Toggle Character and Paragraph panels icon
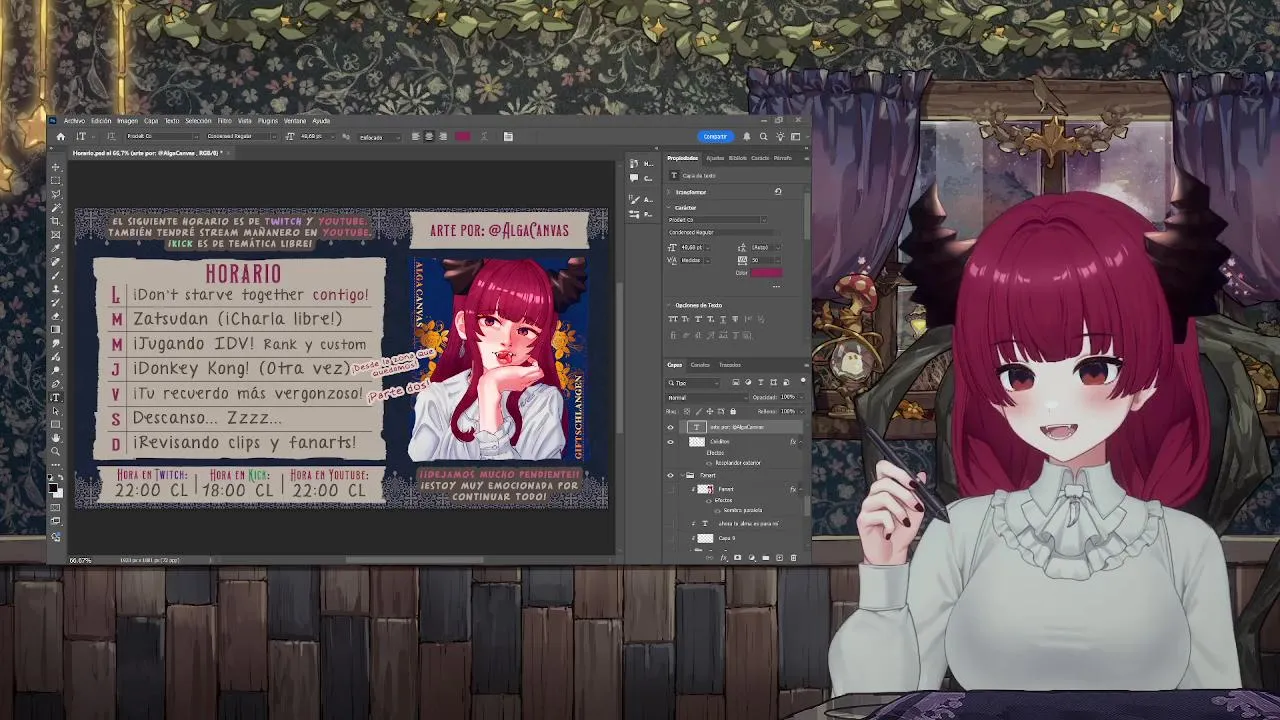The image size is (1280, 720). (x=508, y=137)
